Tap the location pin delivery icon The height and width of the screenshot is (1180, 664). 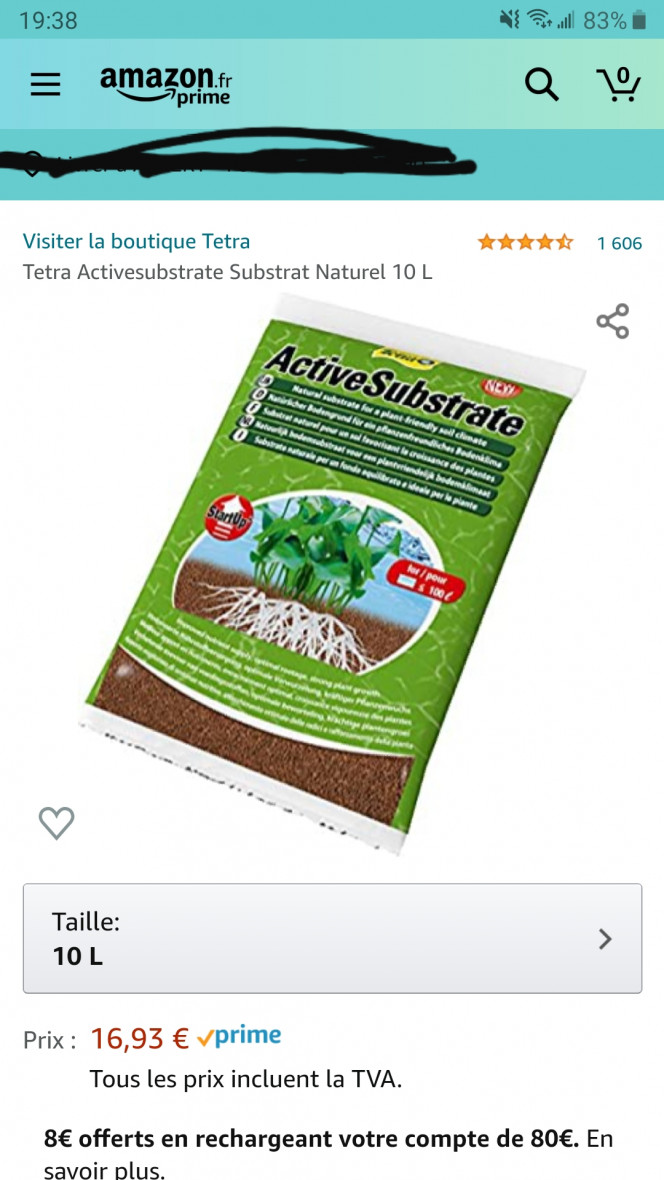32,163
